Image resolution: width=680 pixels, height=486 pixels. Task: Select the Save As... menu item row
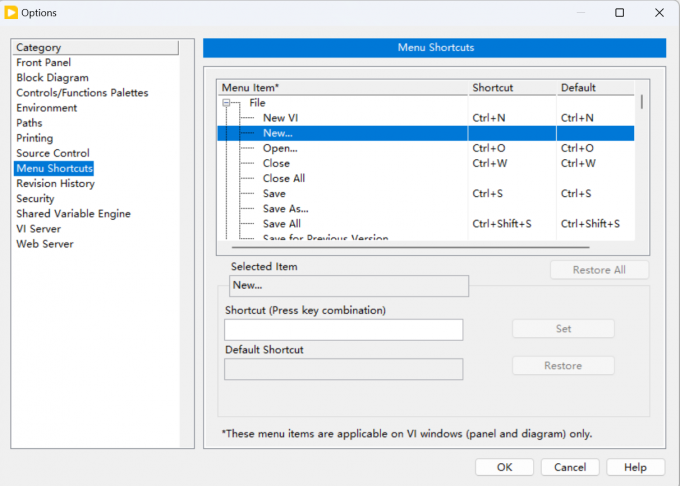426,209
